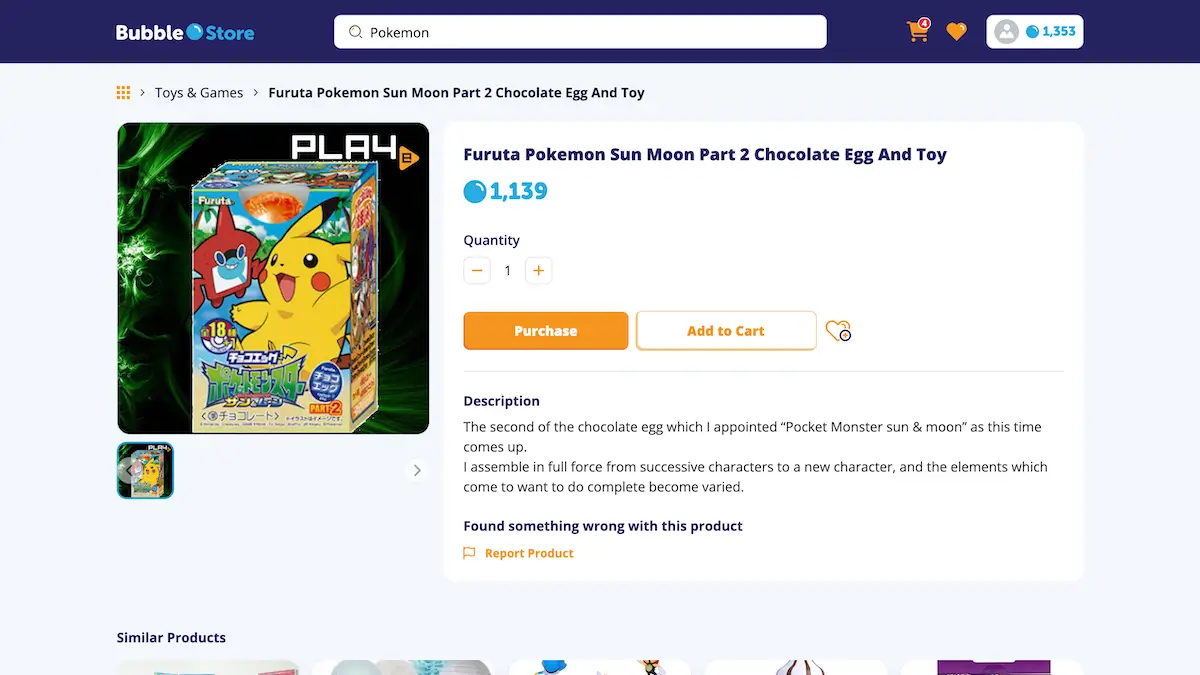The image size is (1200, 675).
Task: Open Toys & Games breadcrumb
Action: 199,93
